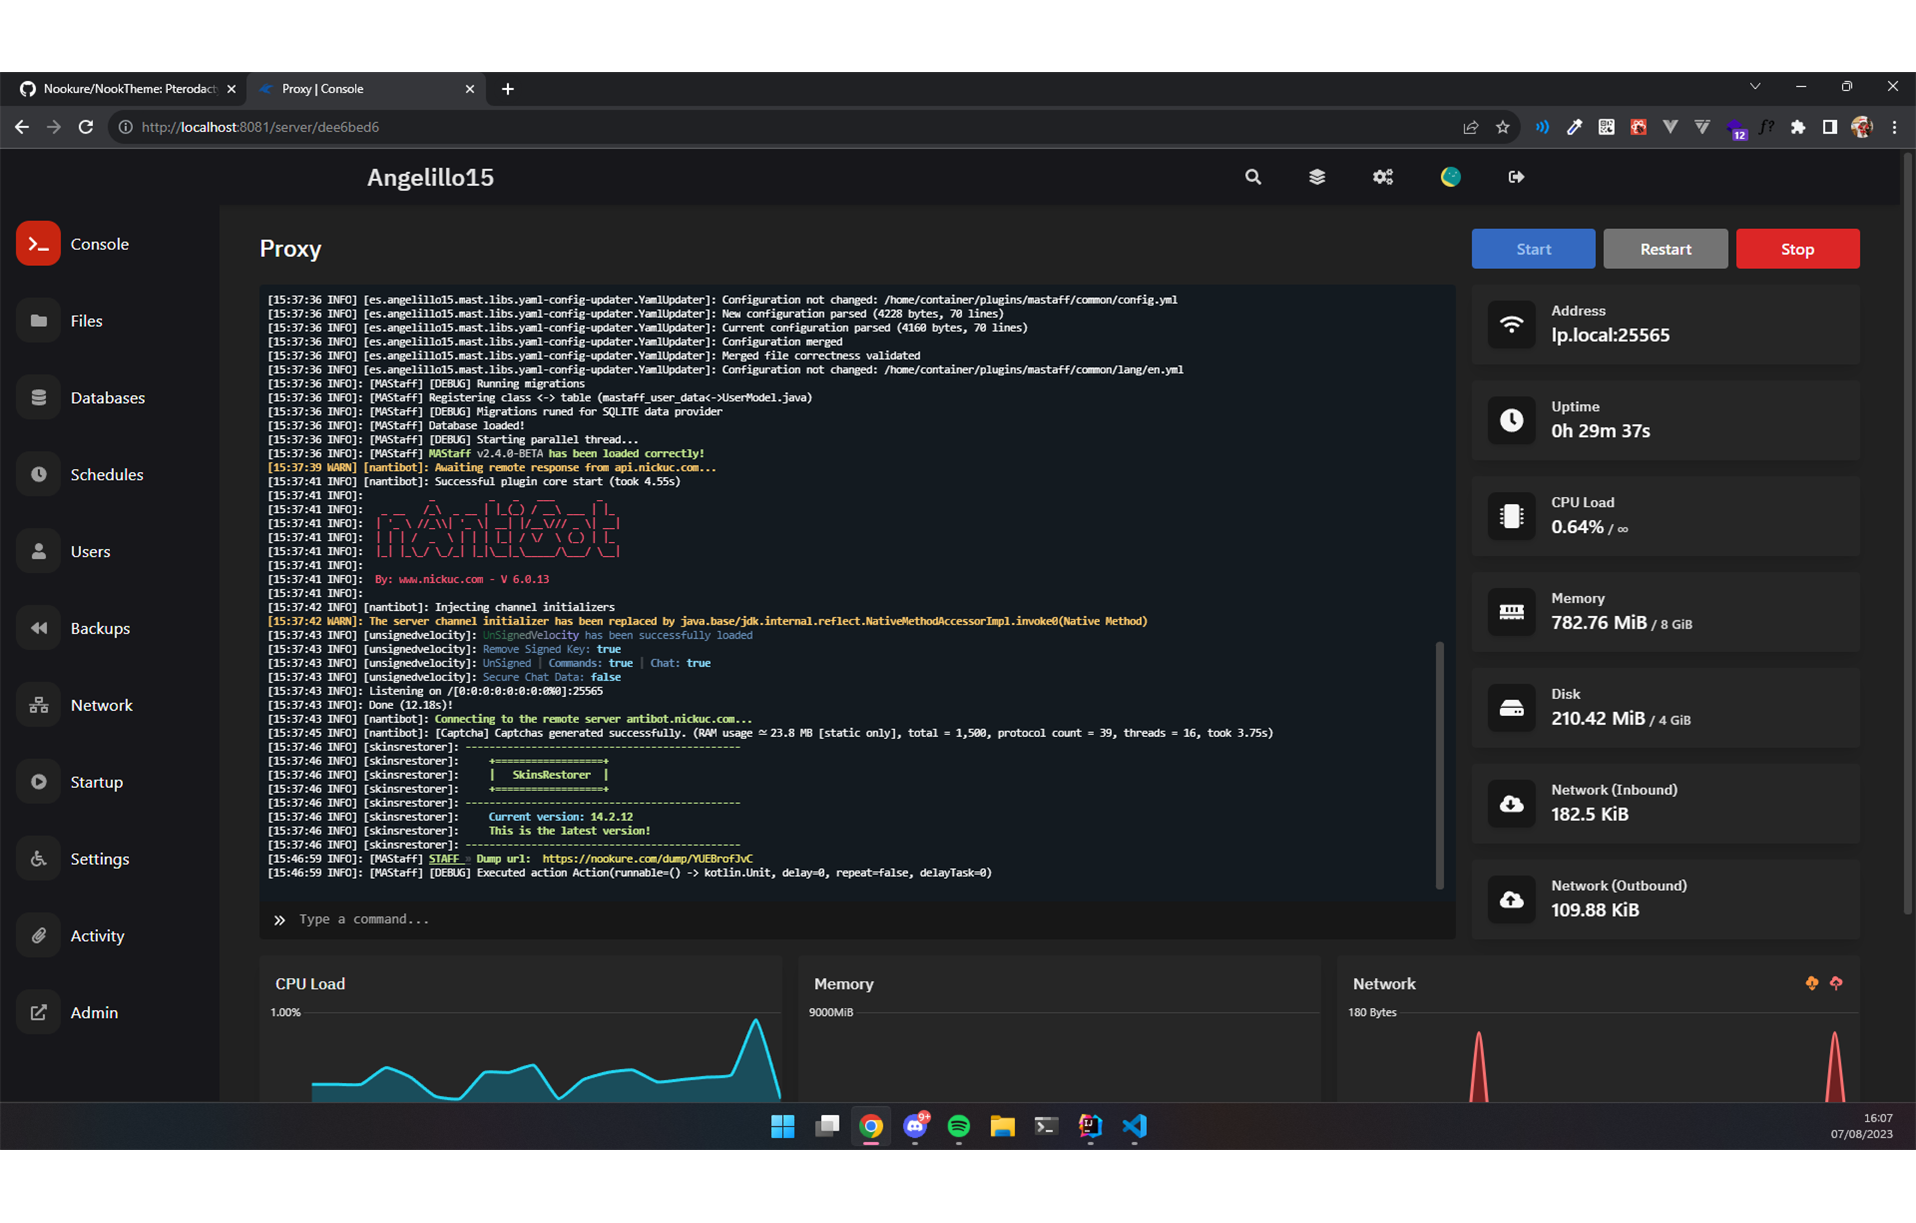This screenshot has width=1916, height=1223.
Task: Click the Restart server button
Action: [1665, 249]
